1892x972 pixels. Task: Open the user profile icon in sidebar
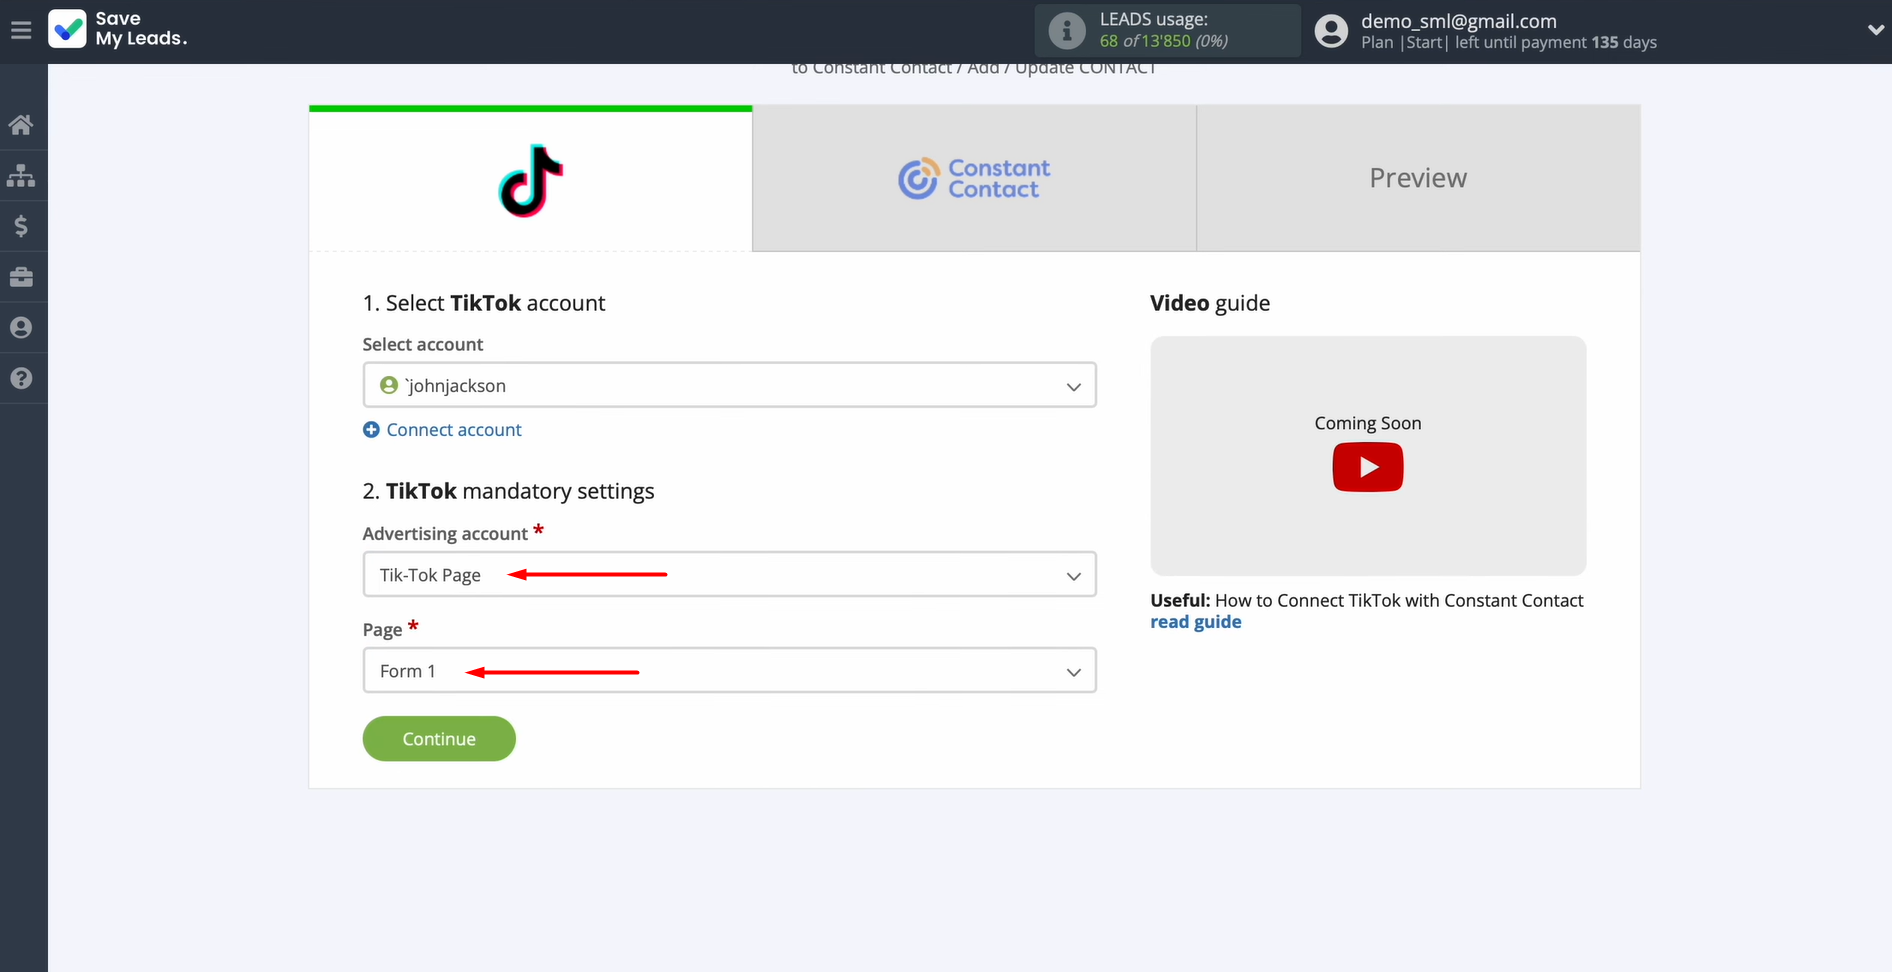(22, 327)
